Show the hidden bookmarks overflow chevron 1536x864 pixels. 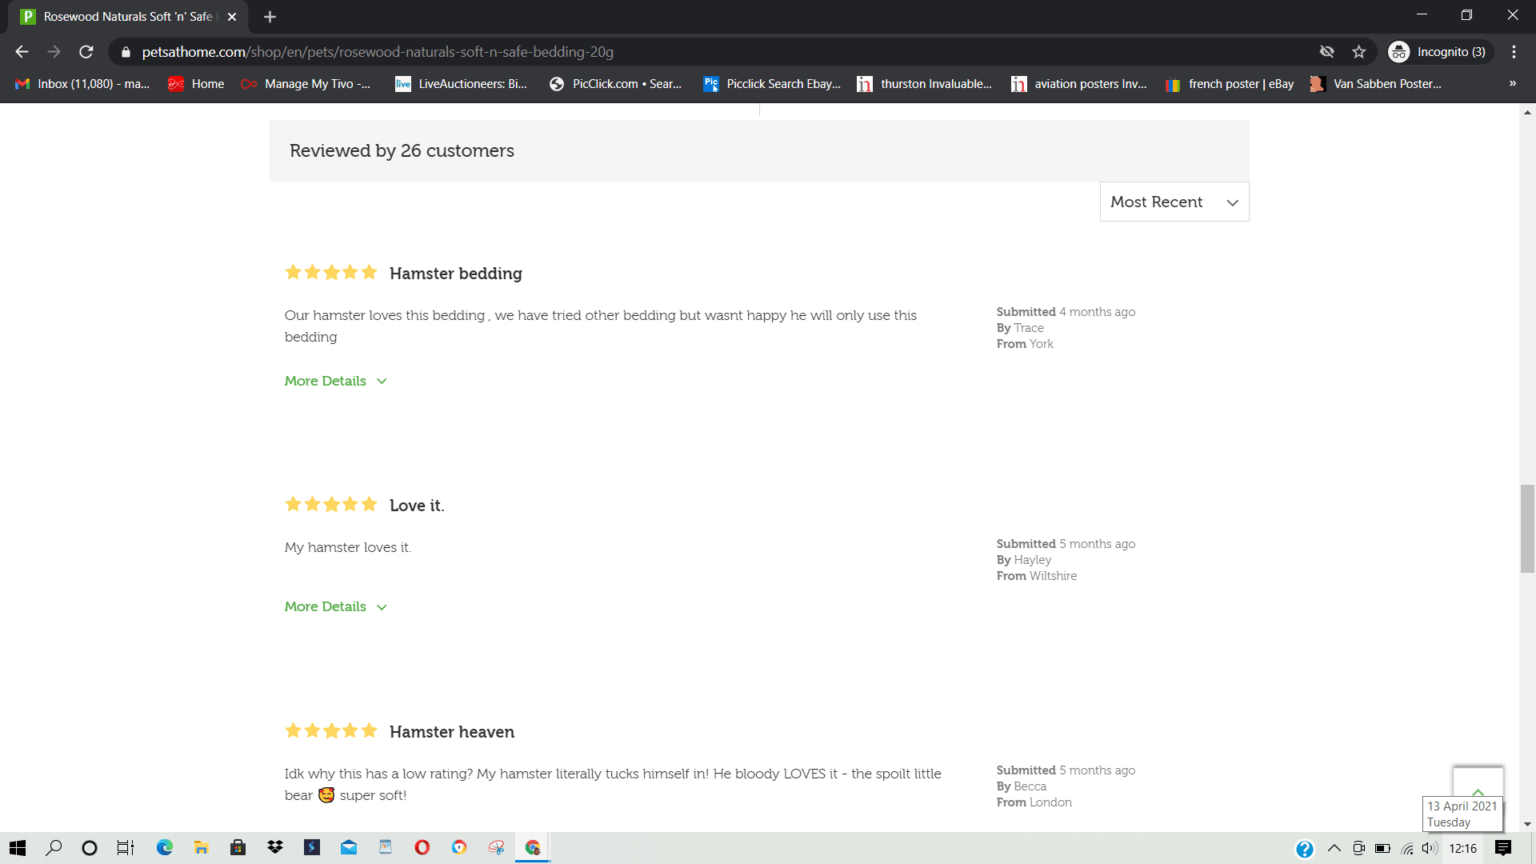tap(1512, 84)
